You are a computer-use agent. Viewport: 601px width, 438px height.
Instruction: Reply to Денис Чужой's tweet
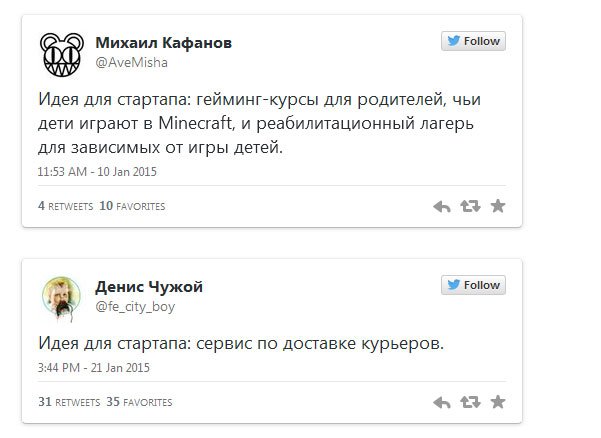(x=442, y=402)
